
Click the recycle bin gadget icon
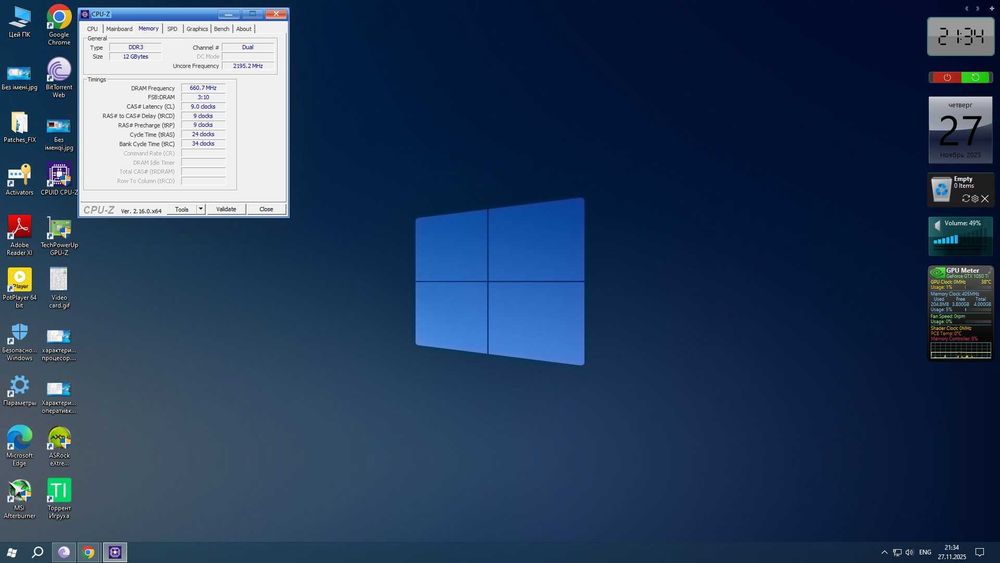[x=941, y=189]
